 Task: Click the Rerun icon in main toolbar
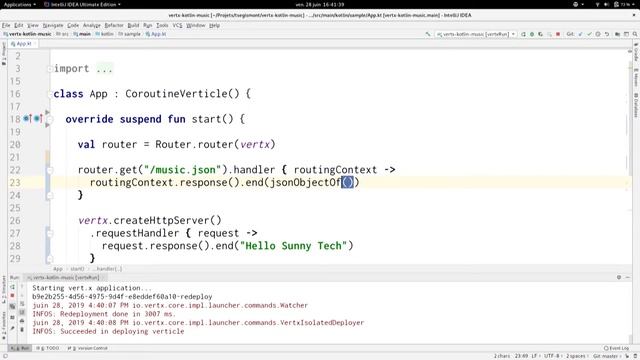click(523, 34)
